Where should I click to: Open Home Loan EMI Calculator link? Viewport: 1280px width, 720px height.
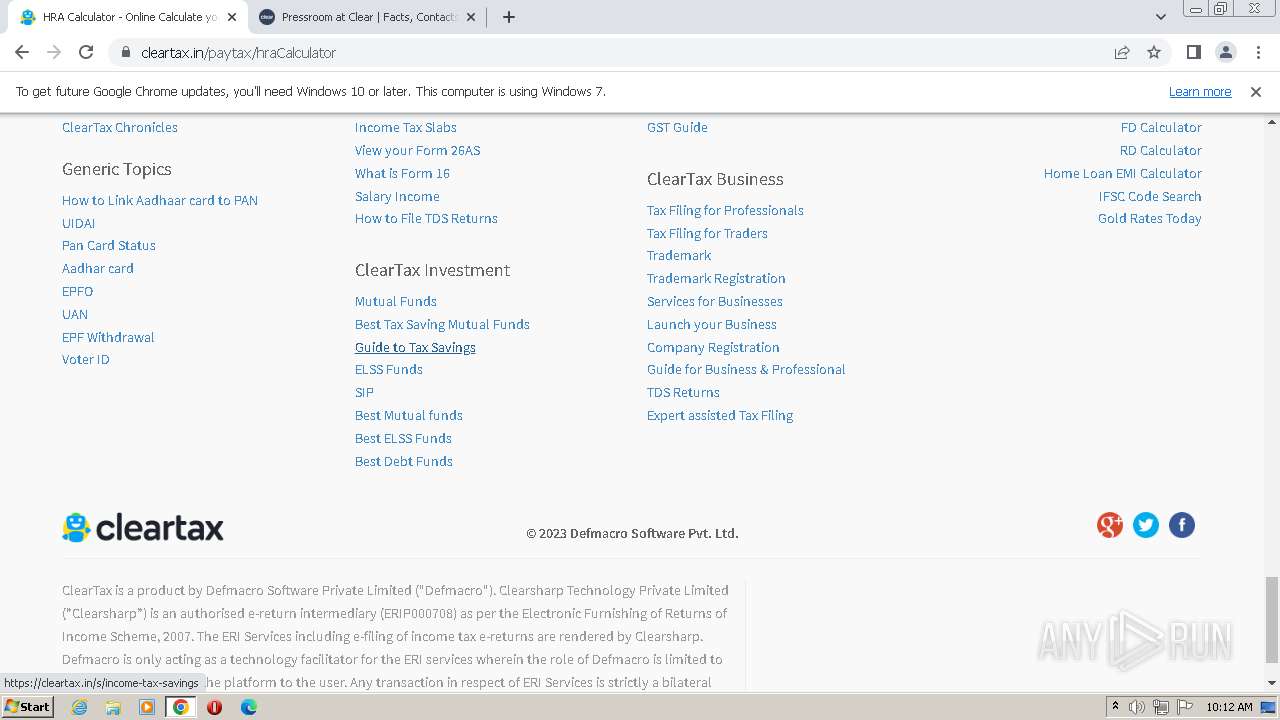tap(1123, 173)
